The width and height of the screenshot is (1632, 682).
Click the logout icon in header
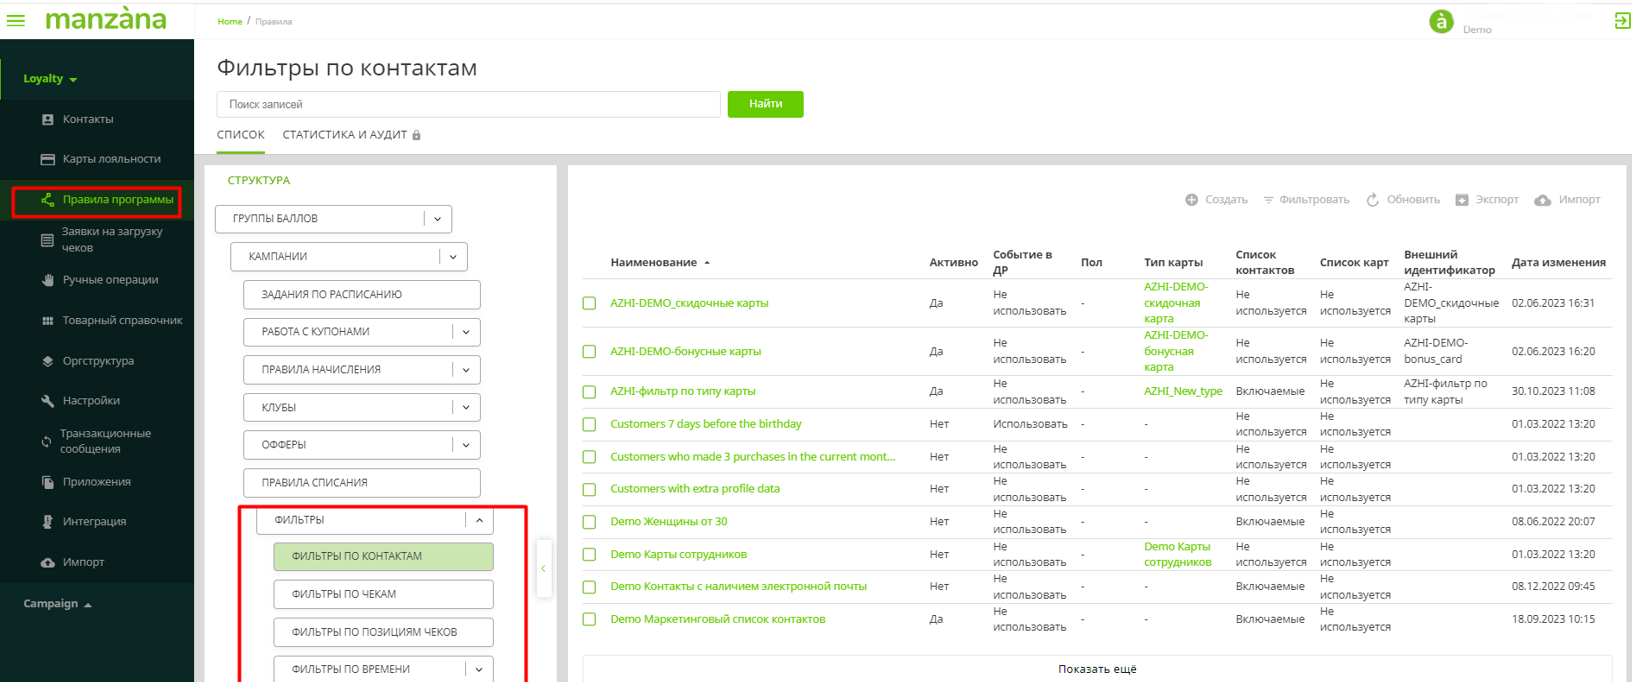(x=1622, y=21)
